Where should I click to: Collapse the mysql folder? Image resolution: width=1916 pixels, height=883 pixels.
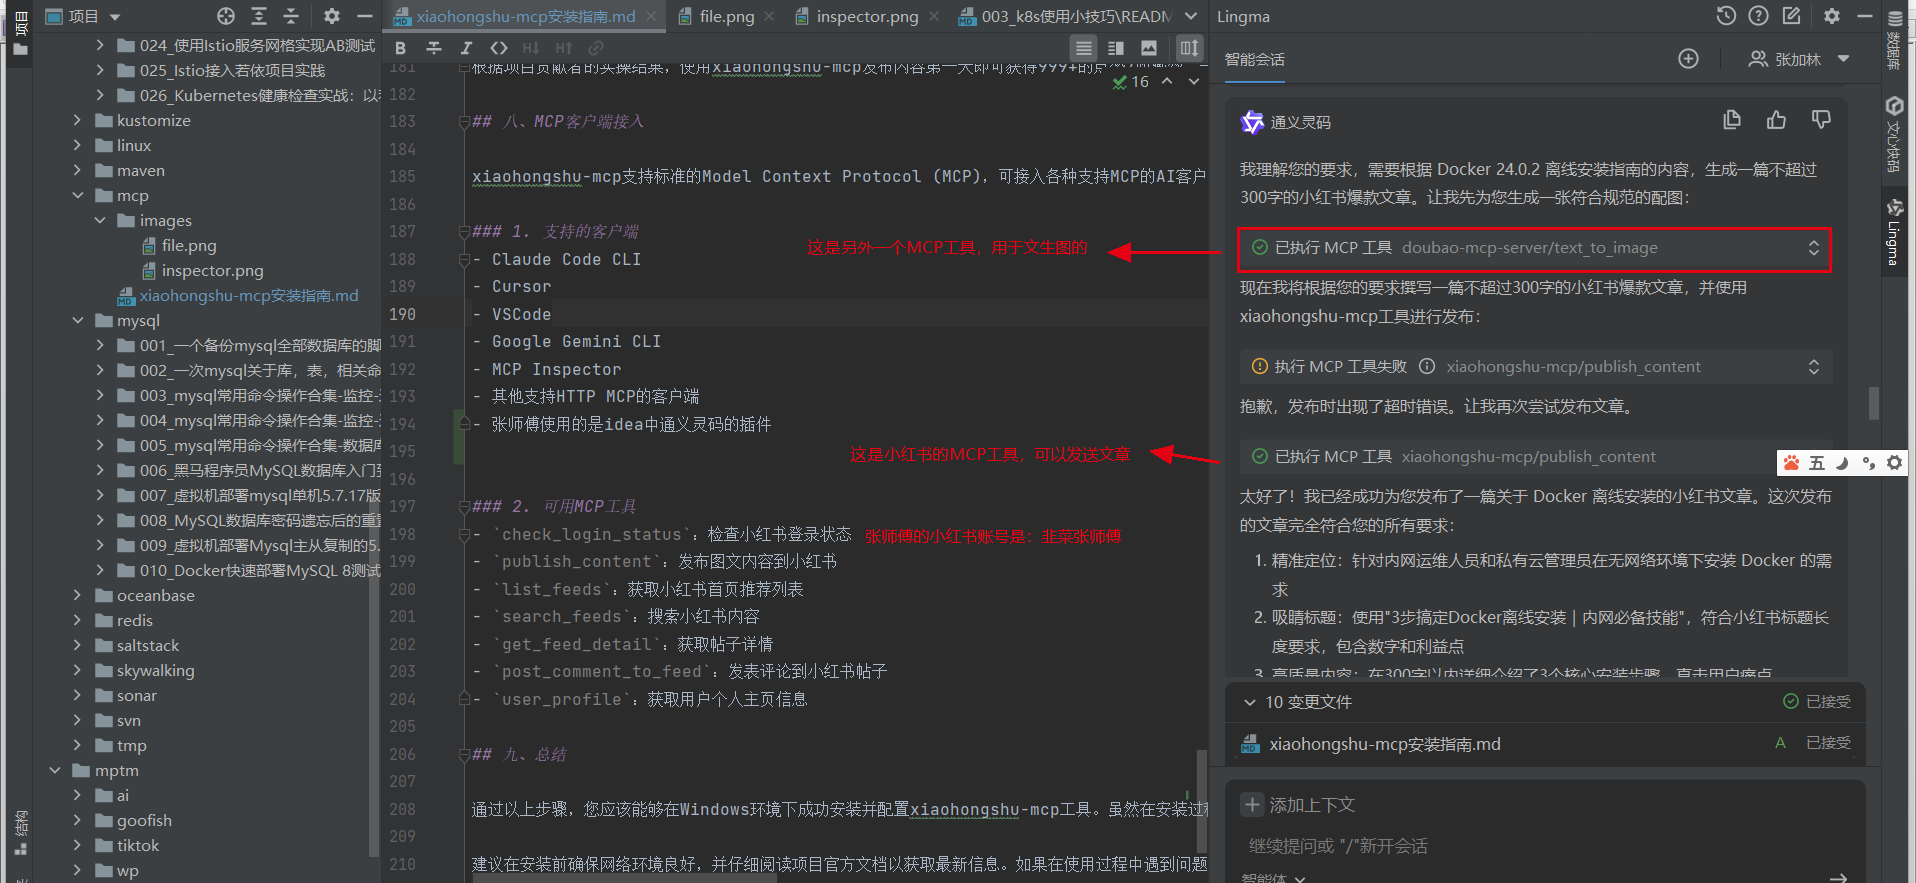(x=78, y=321)
